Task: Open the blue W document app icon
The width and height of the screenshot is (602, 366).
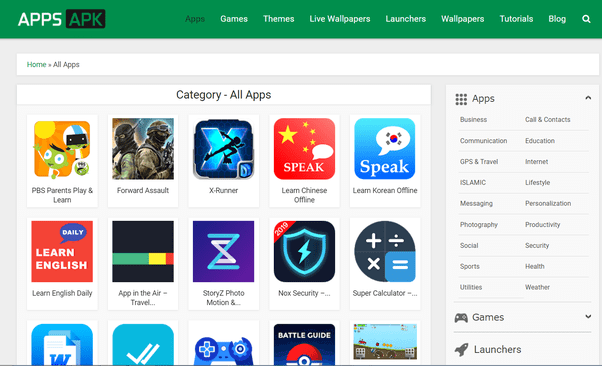Action: pyautogui.click(x=62, y=344)
